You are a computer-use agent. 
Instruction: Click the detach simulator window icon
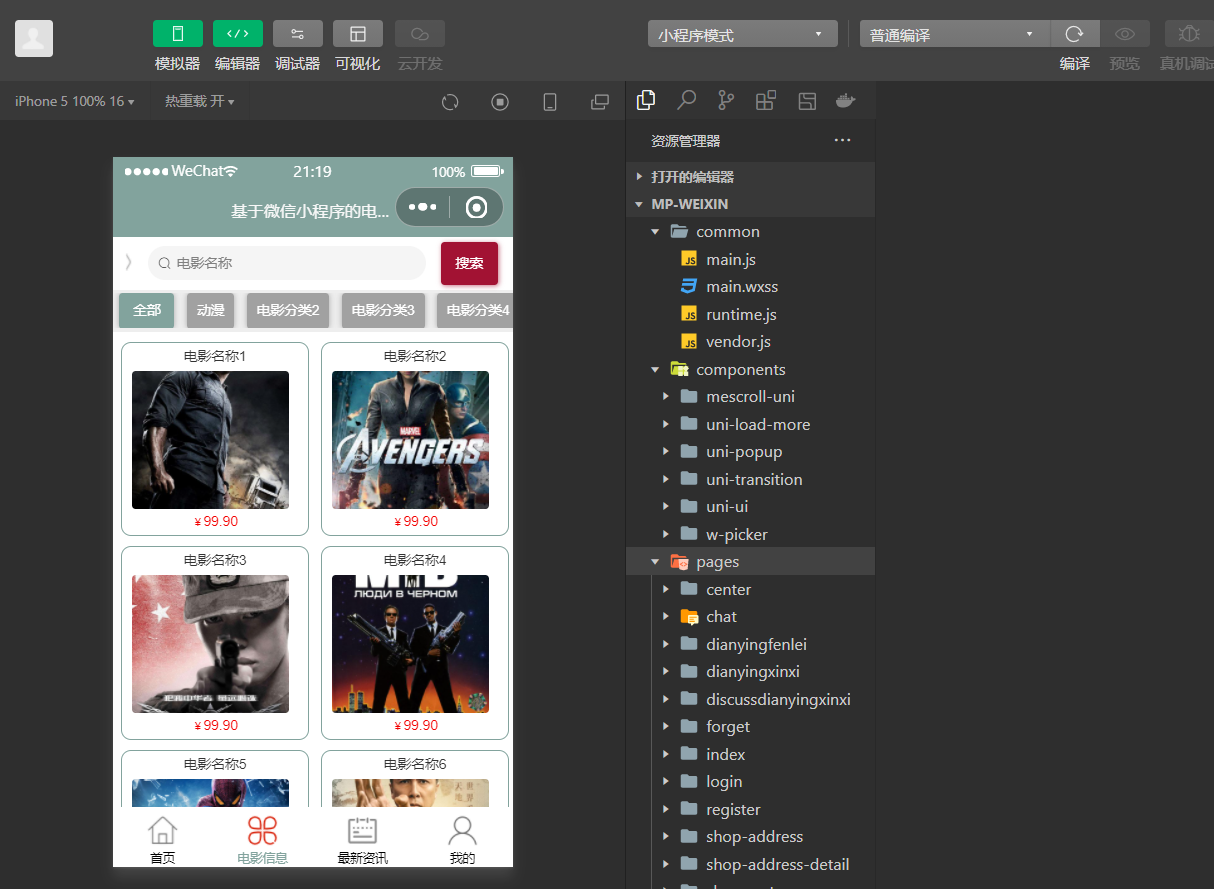click(600, 102)
